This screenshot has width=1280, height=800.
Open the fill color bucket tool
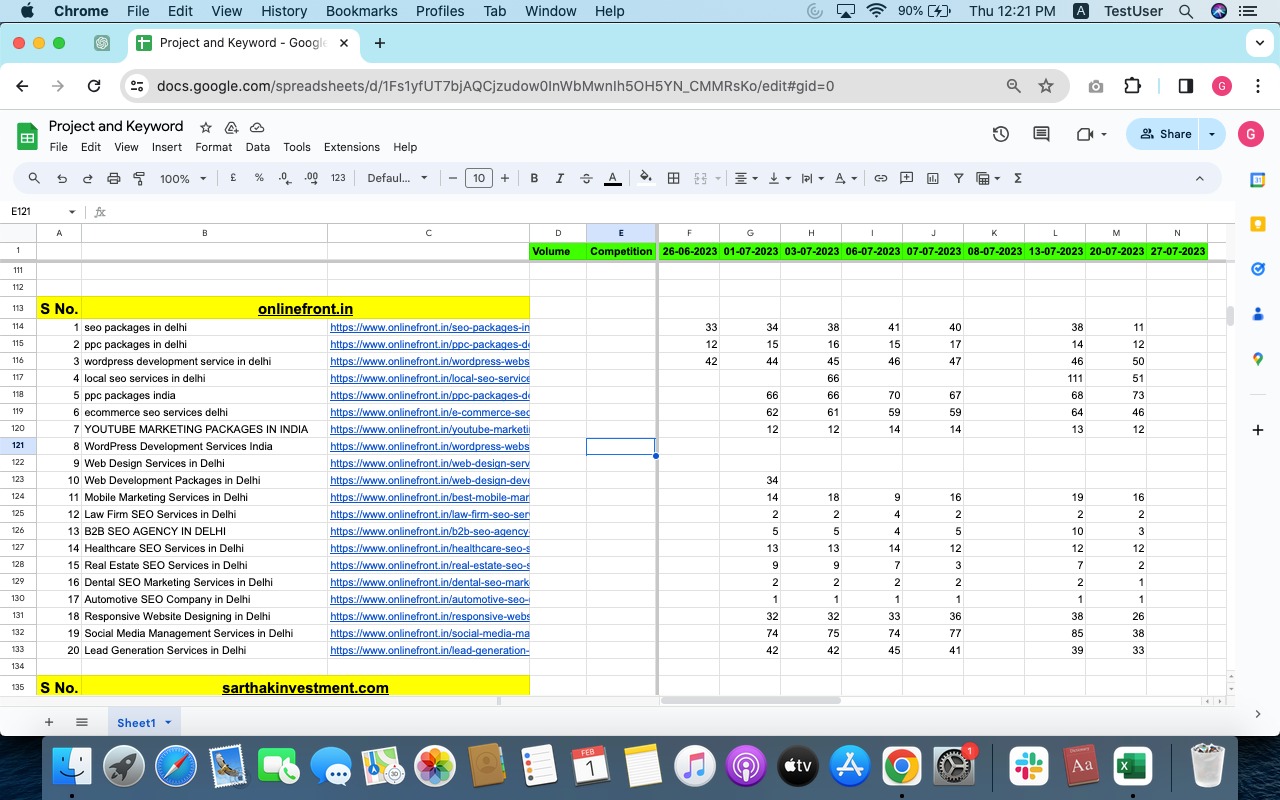[x=646, y=178]
